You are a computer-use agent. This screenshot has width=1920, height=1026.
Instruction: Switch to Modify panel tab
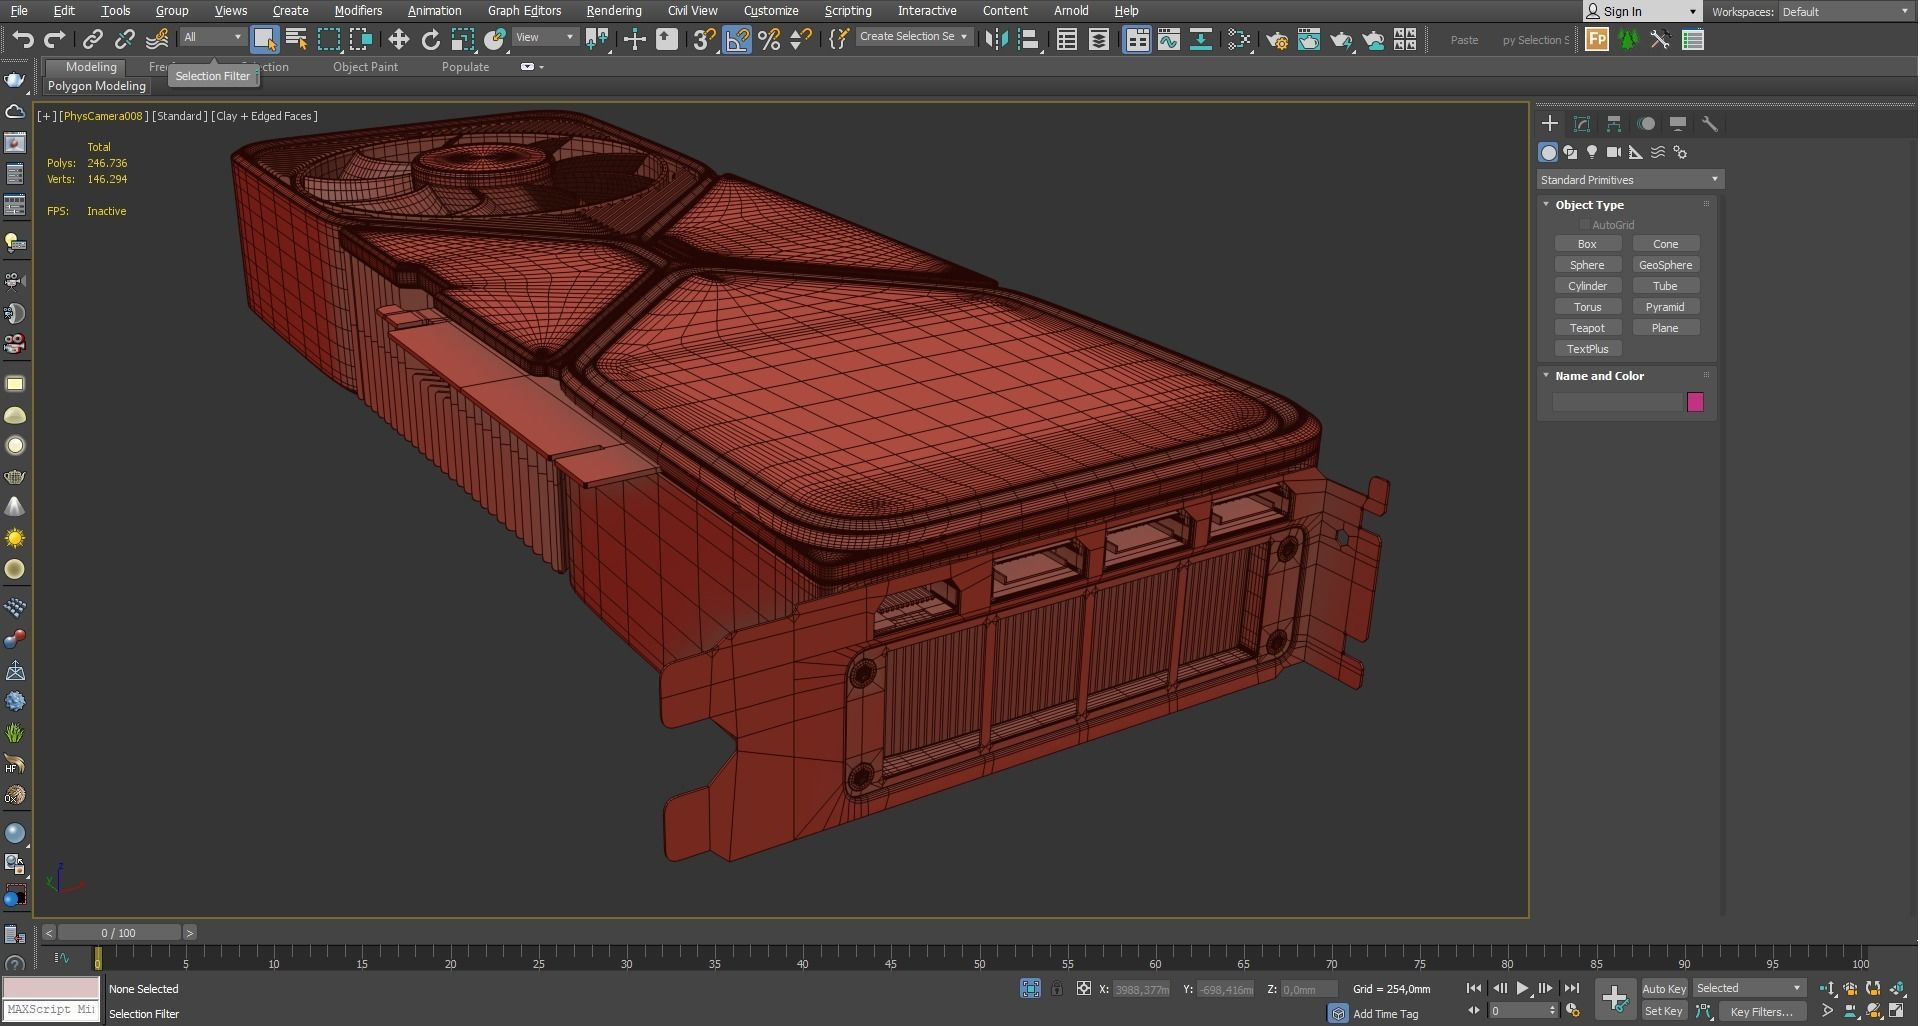(1582, 124)
